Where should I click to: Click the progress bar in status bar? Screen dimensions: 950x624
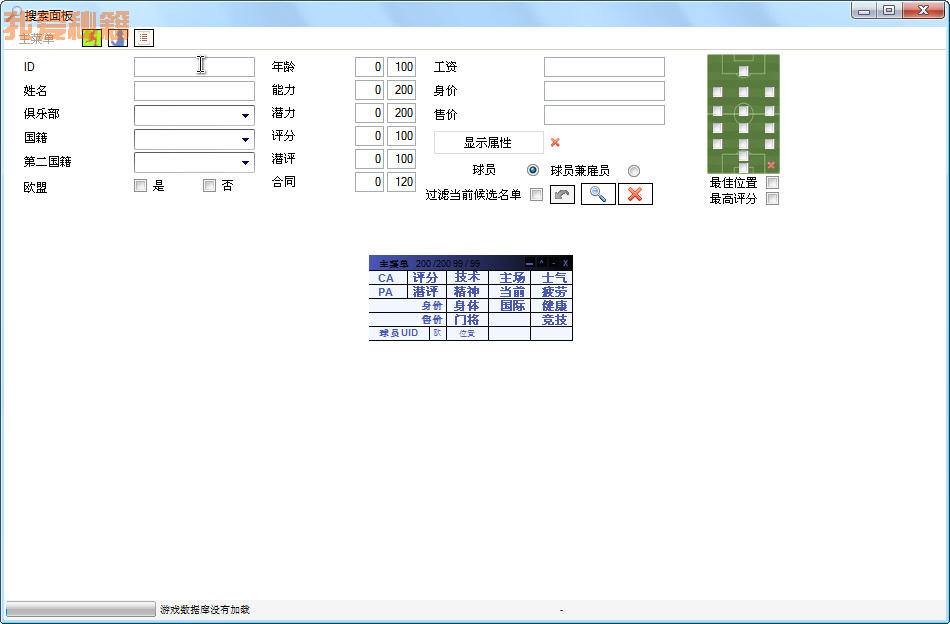point(81,609)
